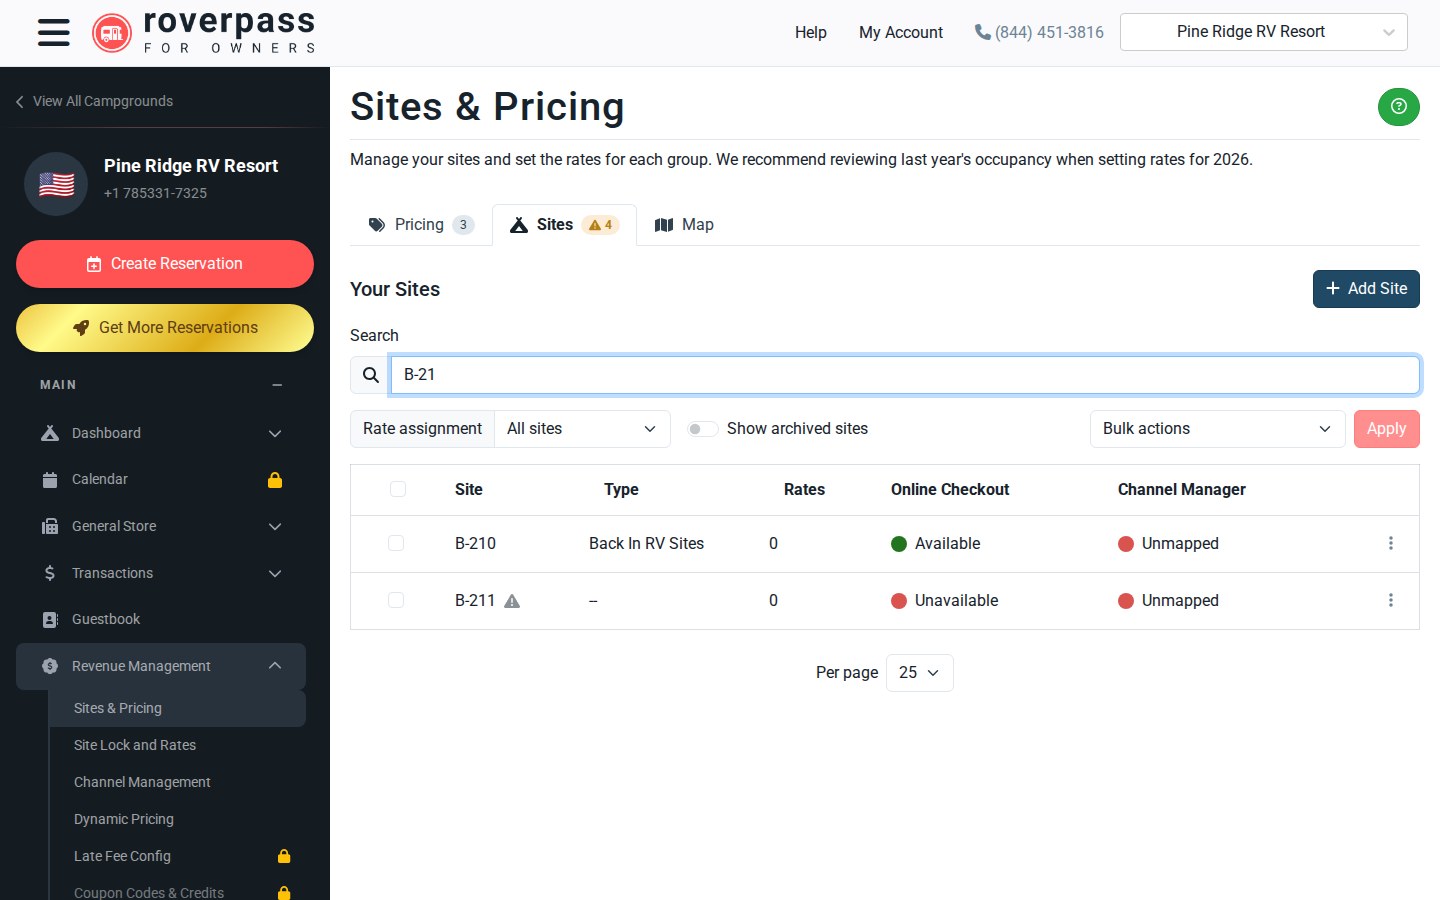Screen dimensions: 1440x900
Task: Check the select-all sites checkbox
Action: [x=398, y=489]
